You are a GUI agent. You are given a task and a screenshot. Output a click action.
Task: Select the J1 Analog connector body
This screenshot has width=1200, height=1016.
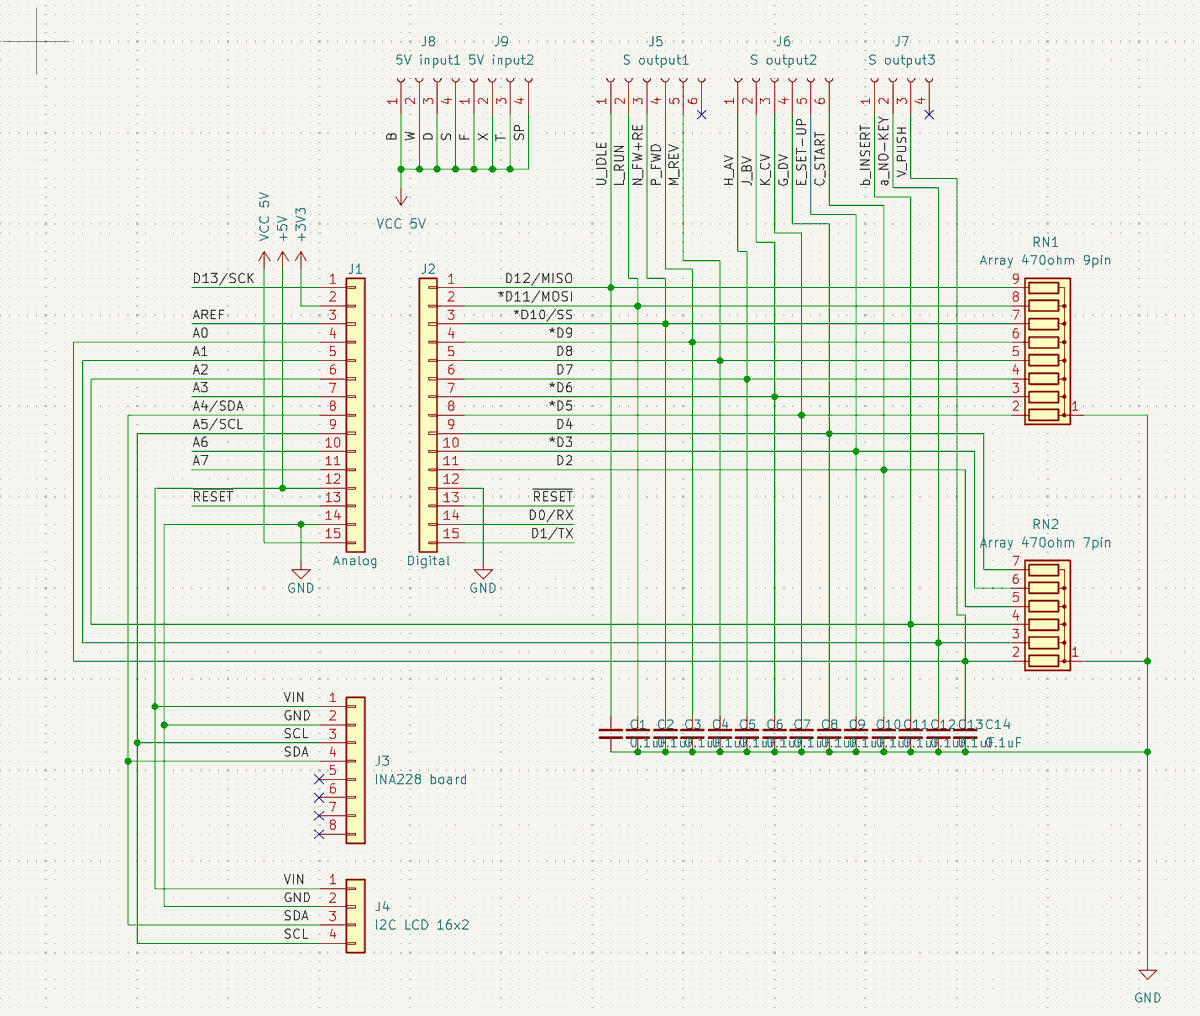pos(355,414)
